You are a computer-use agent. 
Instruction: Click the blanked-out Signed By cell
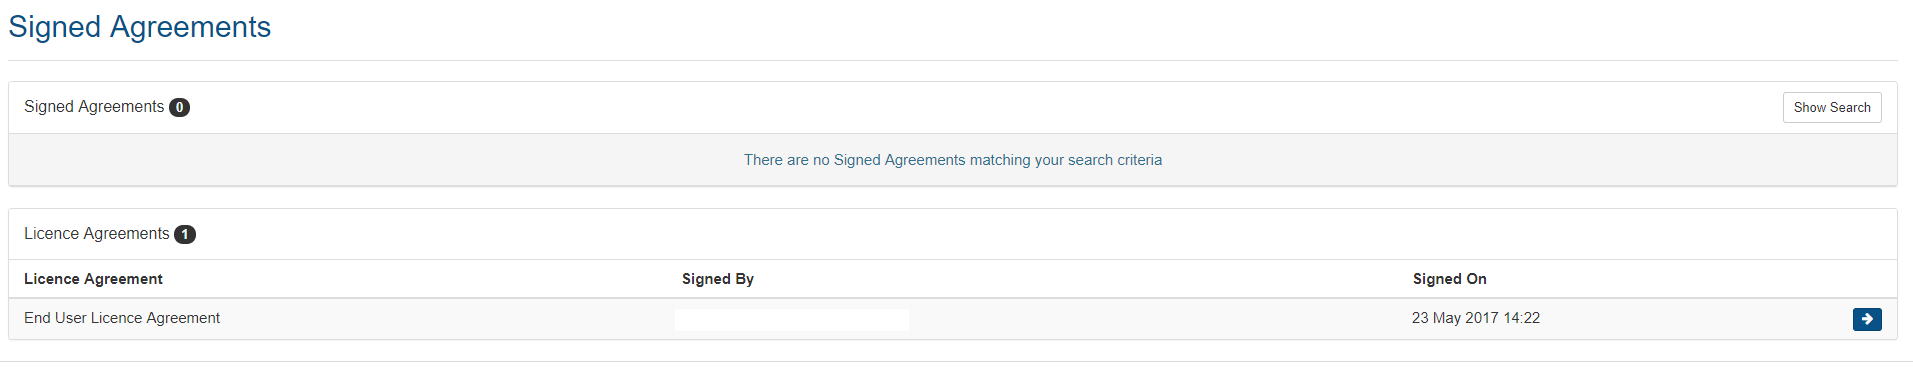point(792,320)
